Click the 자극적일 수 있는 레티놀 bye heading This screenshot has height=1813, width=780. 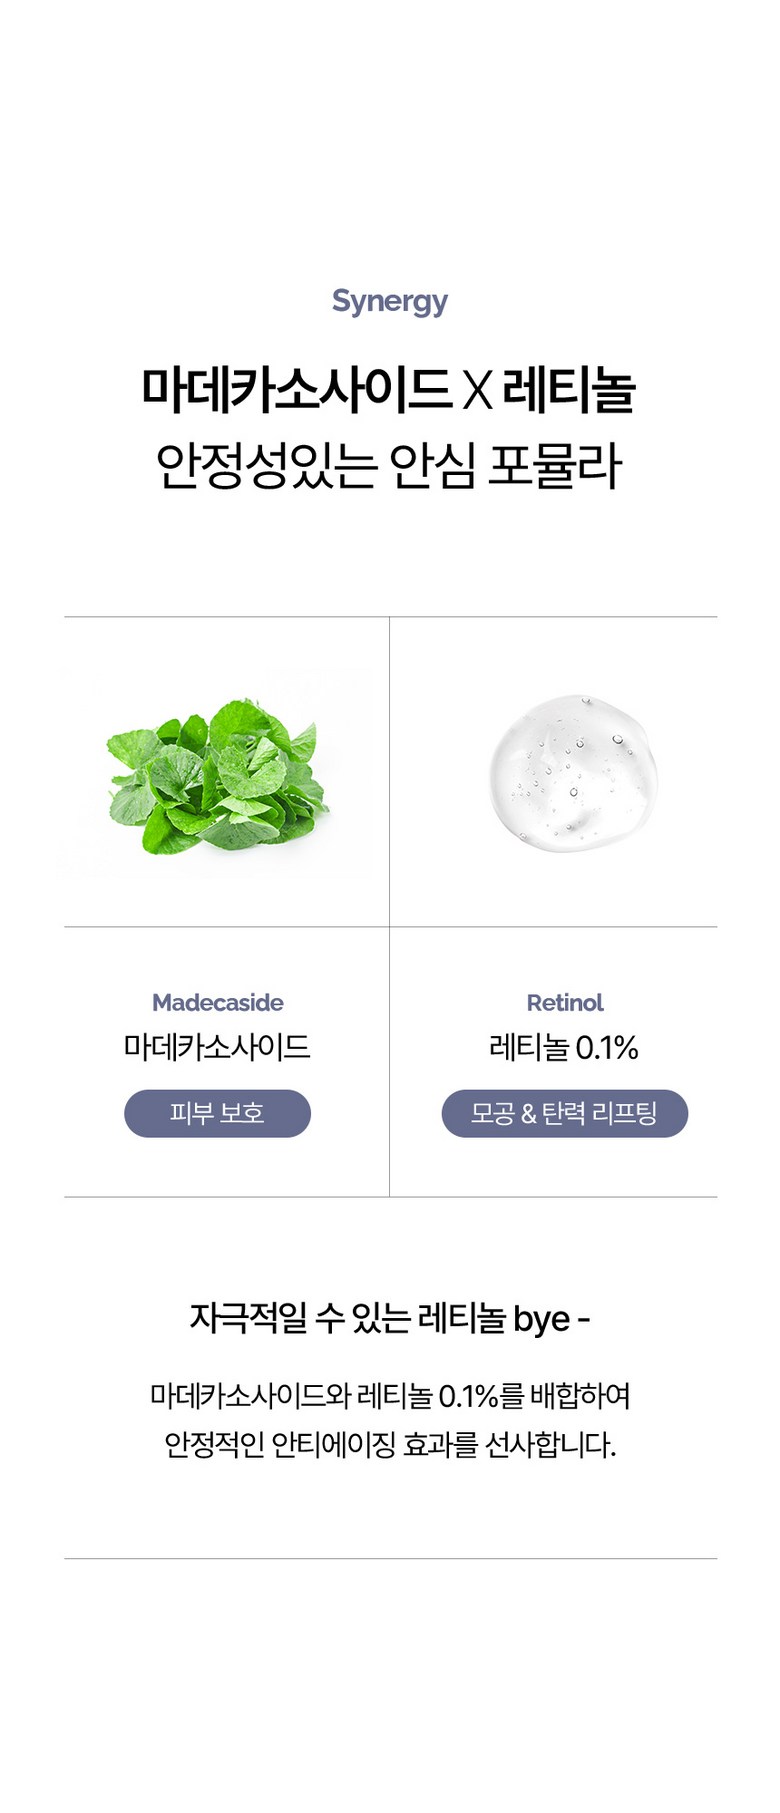[389, 1319]
